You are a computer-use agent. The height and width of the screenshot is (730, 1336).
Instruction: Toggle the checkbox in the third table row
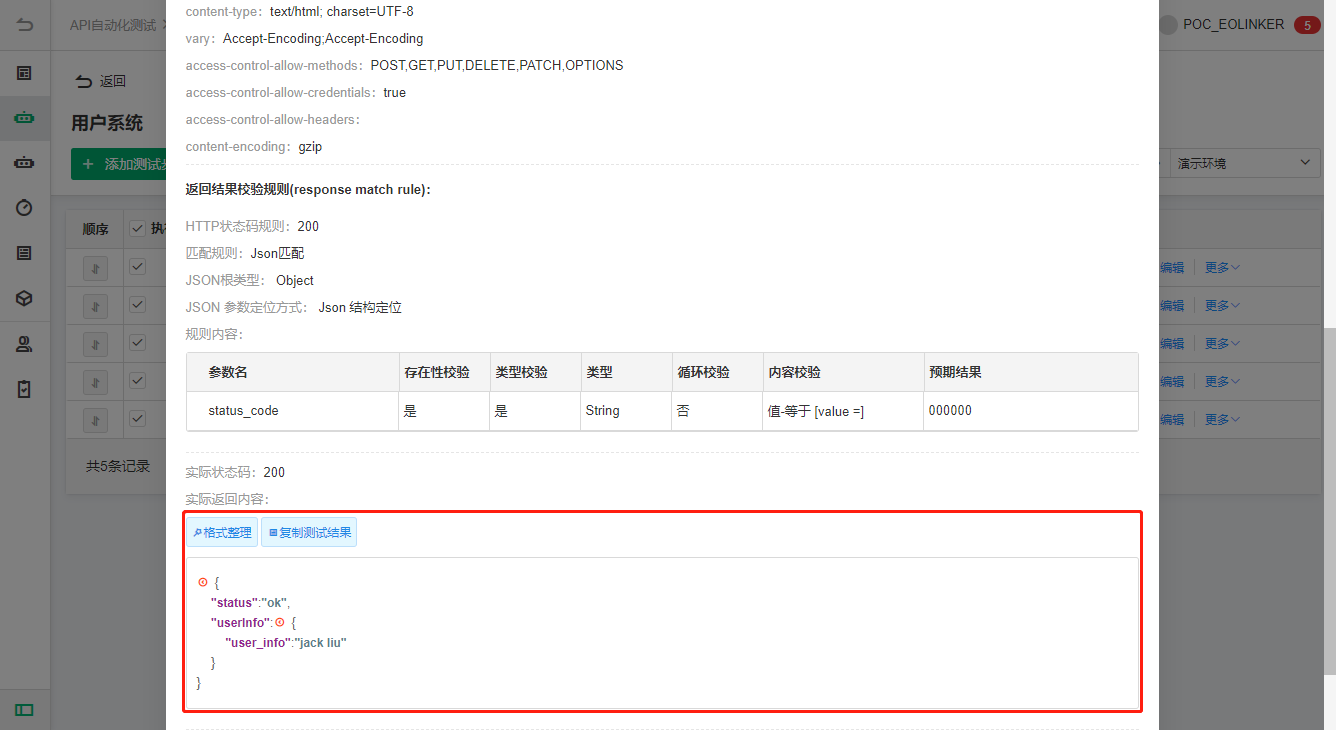(138, 343)
